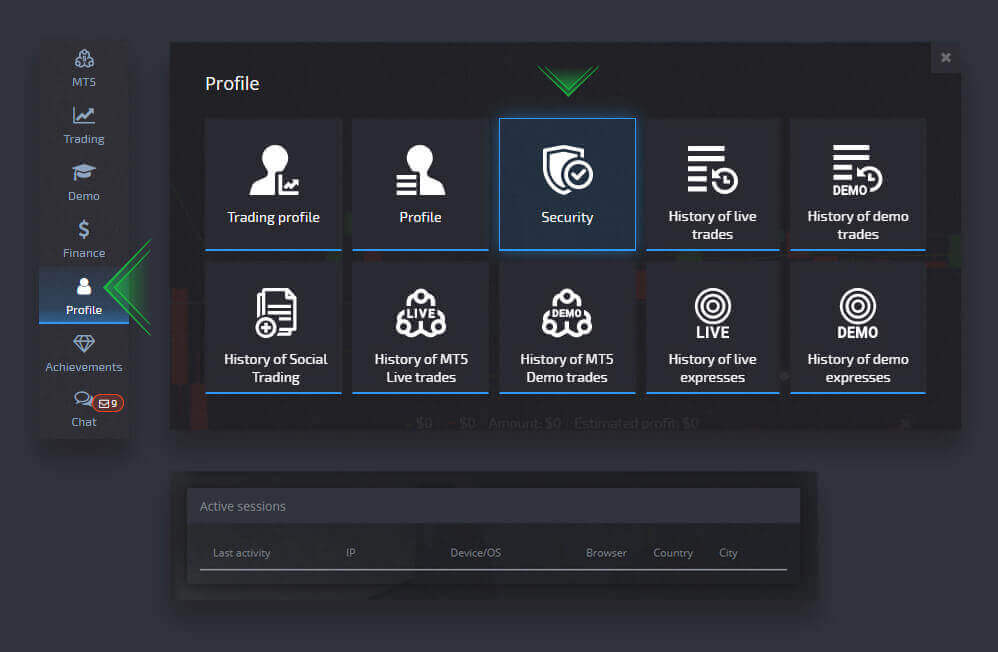Close the Profile panel
Image resolution: width=998 pixels, height=652 pixels.
946,58
